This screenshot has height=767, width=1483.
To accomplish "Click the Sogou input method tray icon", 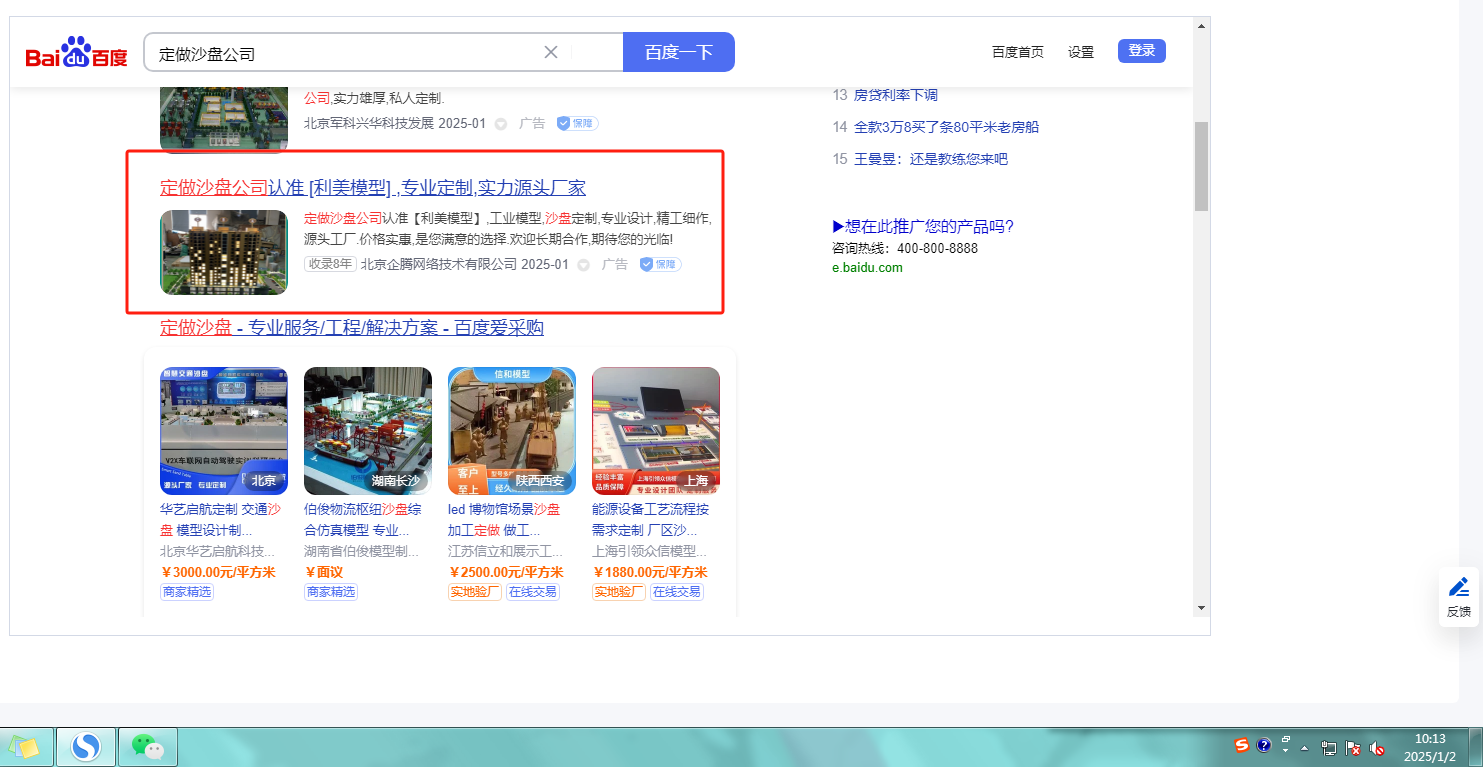I will point(1242,746).
